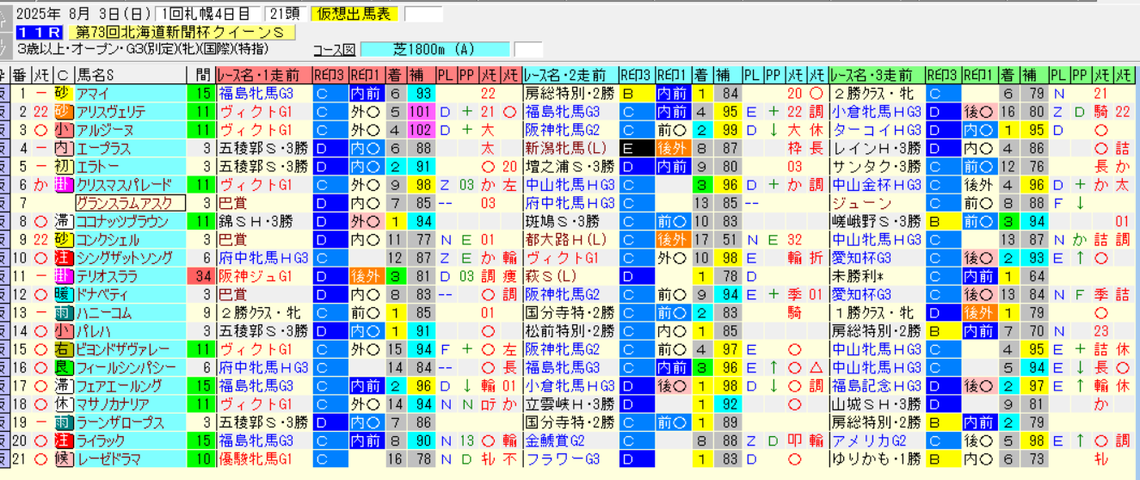This screenshot has height=480, width=1140.
Task: Select the 11R race number label
Action: pyautogui.click(x=39, y=32)
